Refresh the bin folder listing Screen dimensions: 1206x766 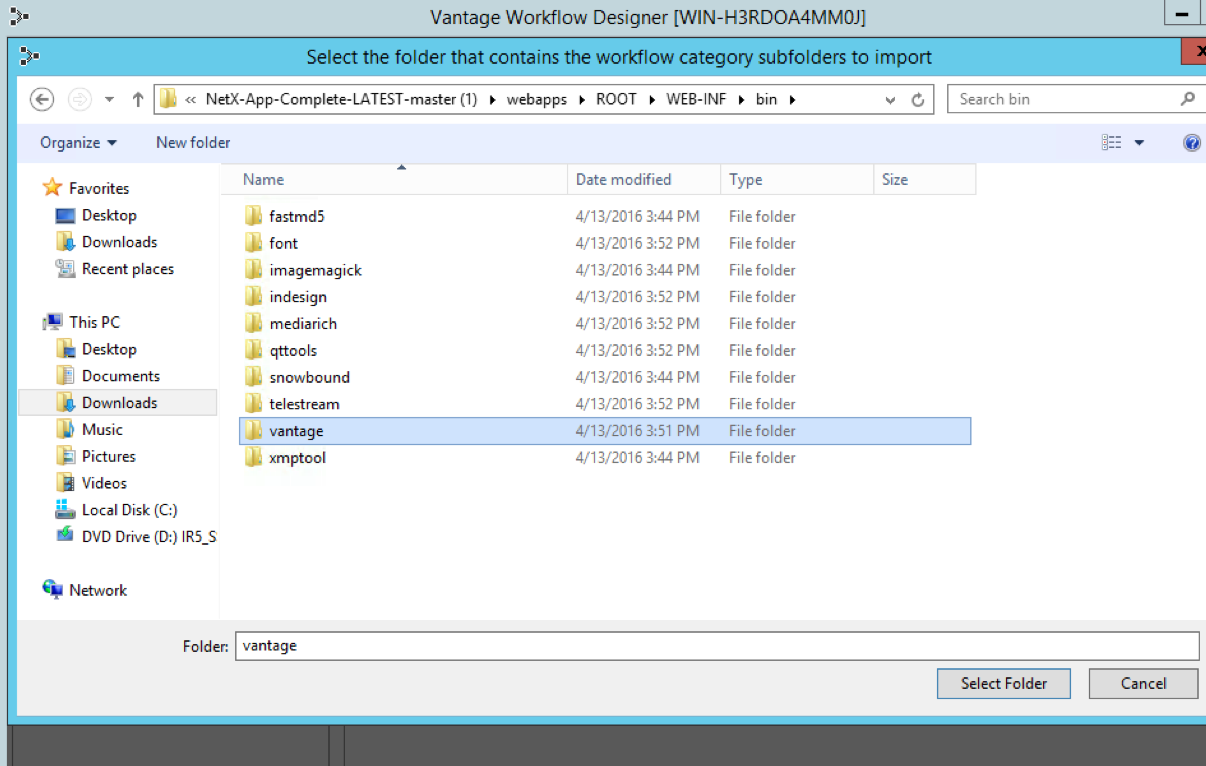[x=918, y=99]
